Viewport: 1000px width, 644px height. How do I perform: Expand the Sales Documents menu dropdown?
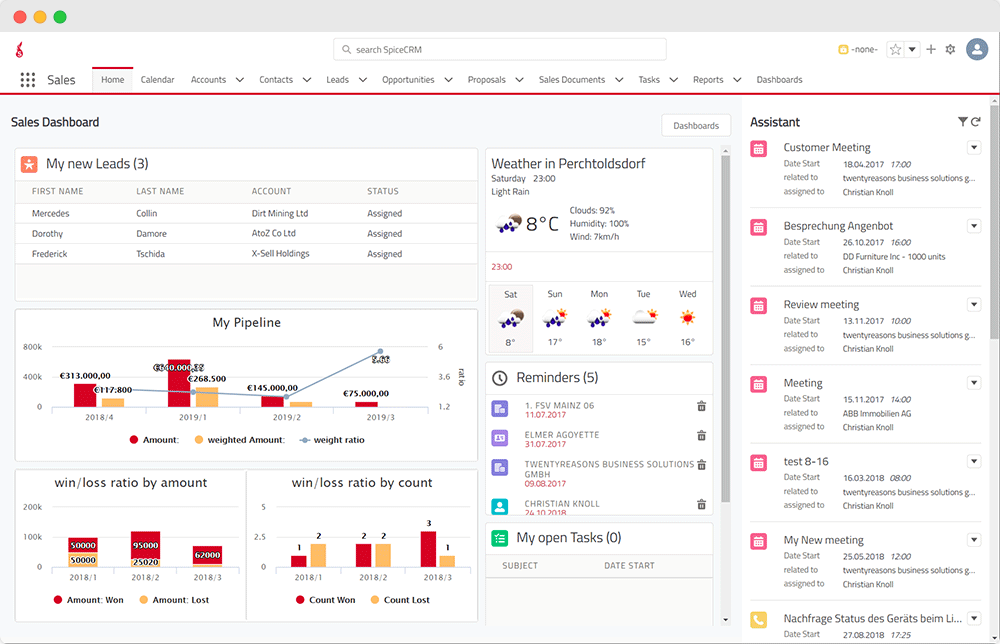[x=619, y=80]
